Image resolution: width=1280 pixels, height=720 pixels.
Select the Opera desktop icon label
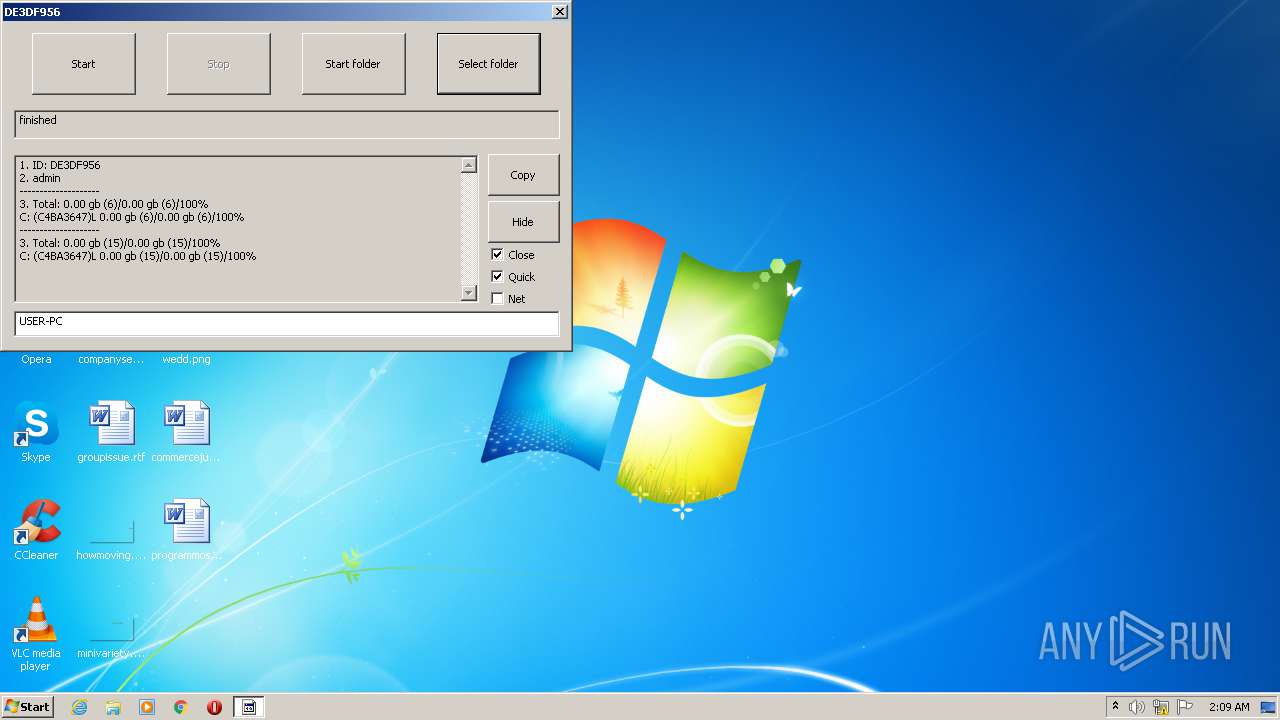pos(36,359)
